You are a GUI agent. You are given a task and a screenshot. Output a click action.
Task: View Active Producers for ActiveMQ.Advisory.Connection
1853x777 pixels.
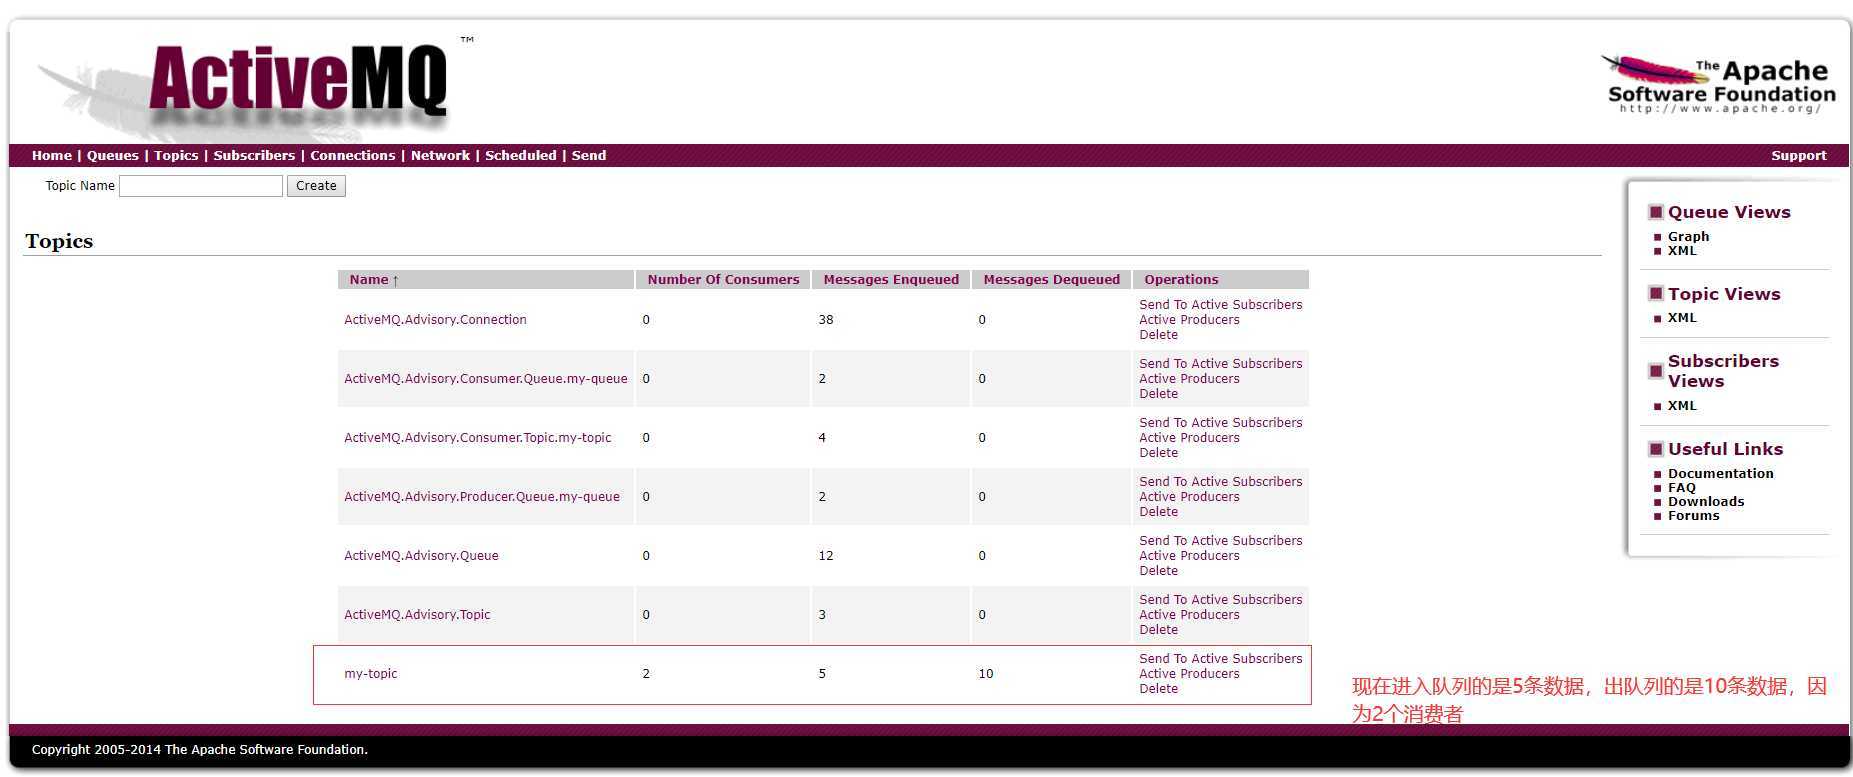click(x=1189, y=320)
